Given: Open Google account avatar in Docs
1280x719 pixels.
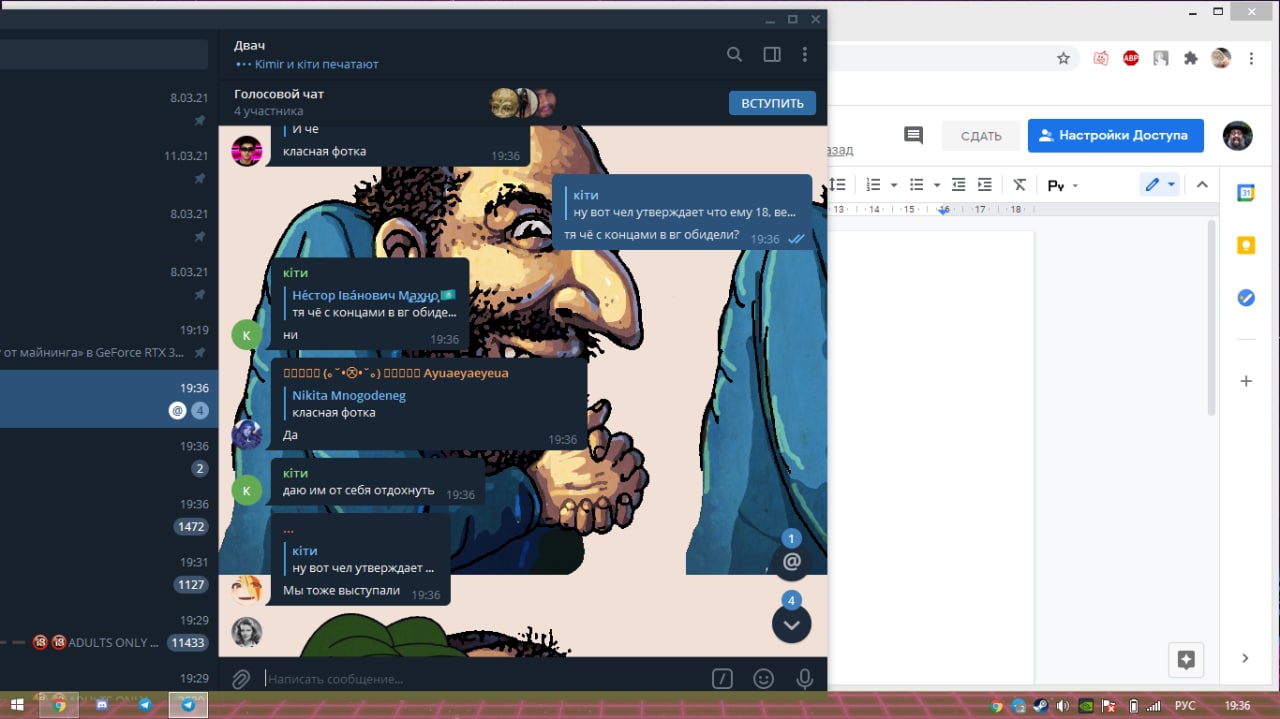Looking at the screenshot, I should point(1238,136).
